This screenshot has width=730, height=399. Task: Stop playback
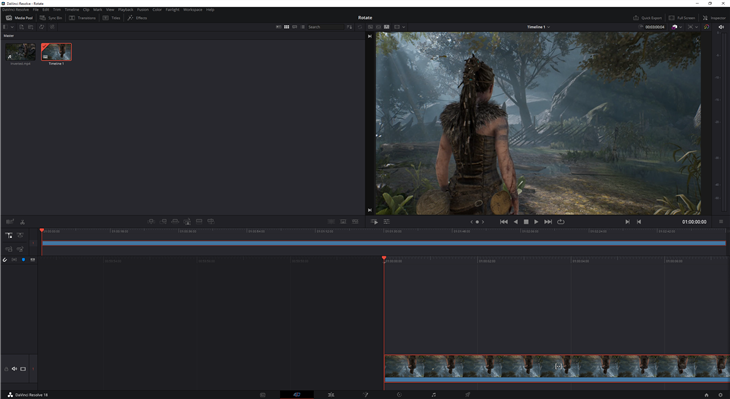[526, 222]
